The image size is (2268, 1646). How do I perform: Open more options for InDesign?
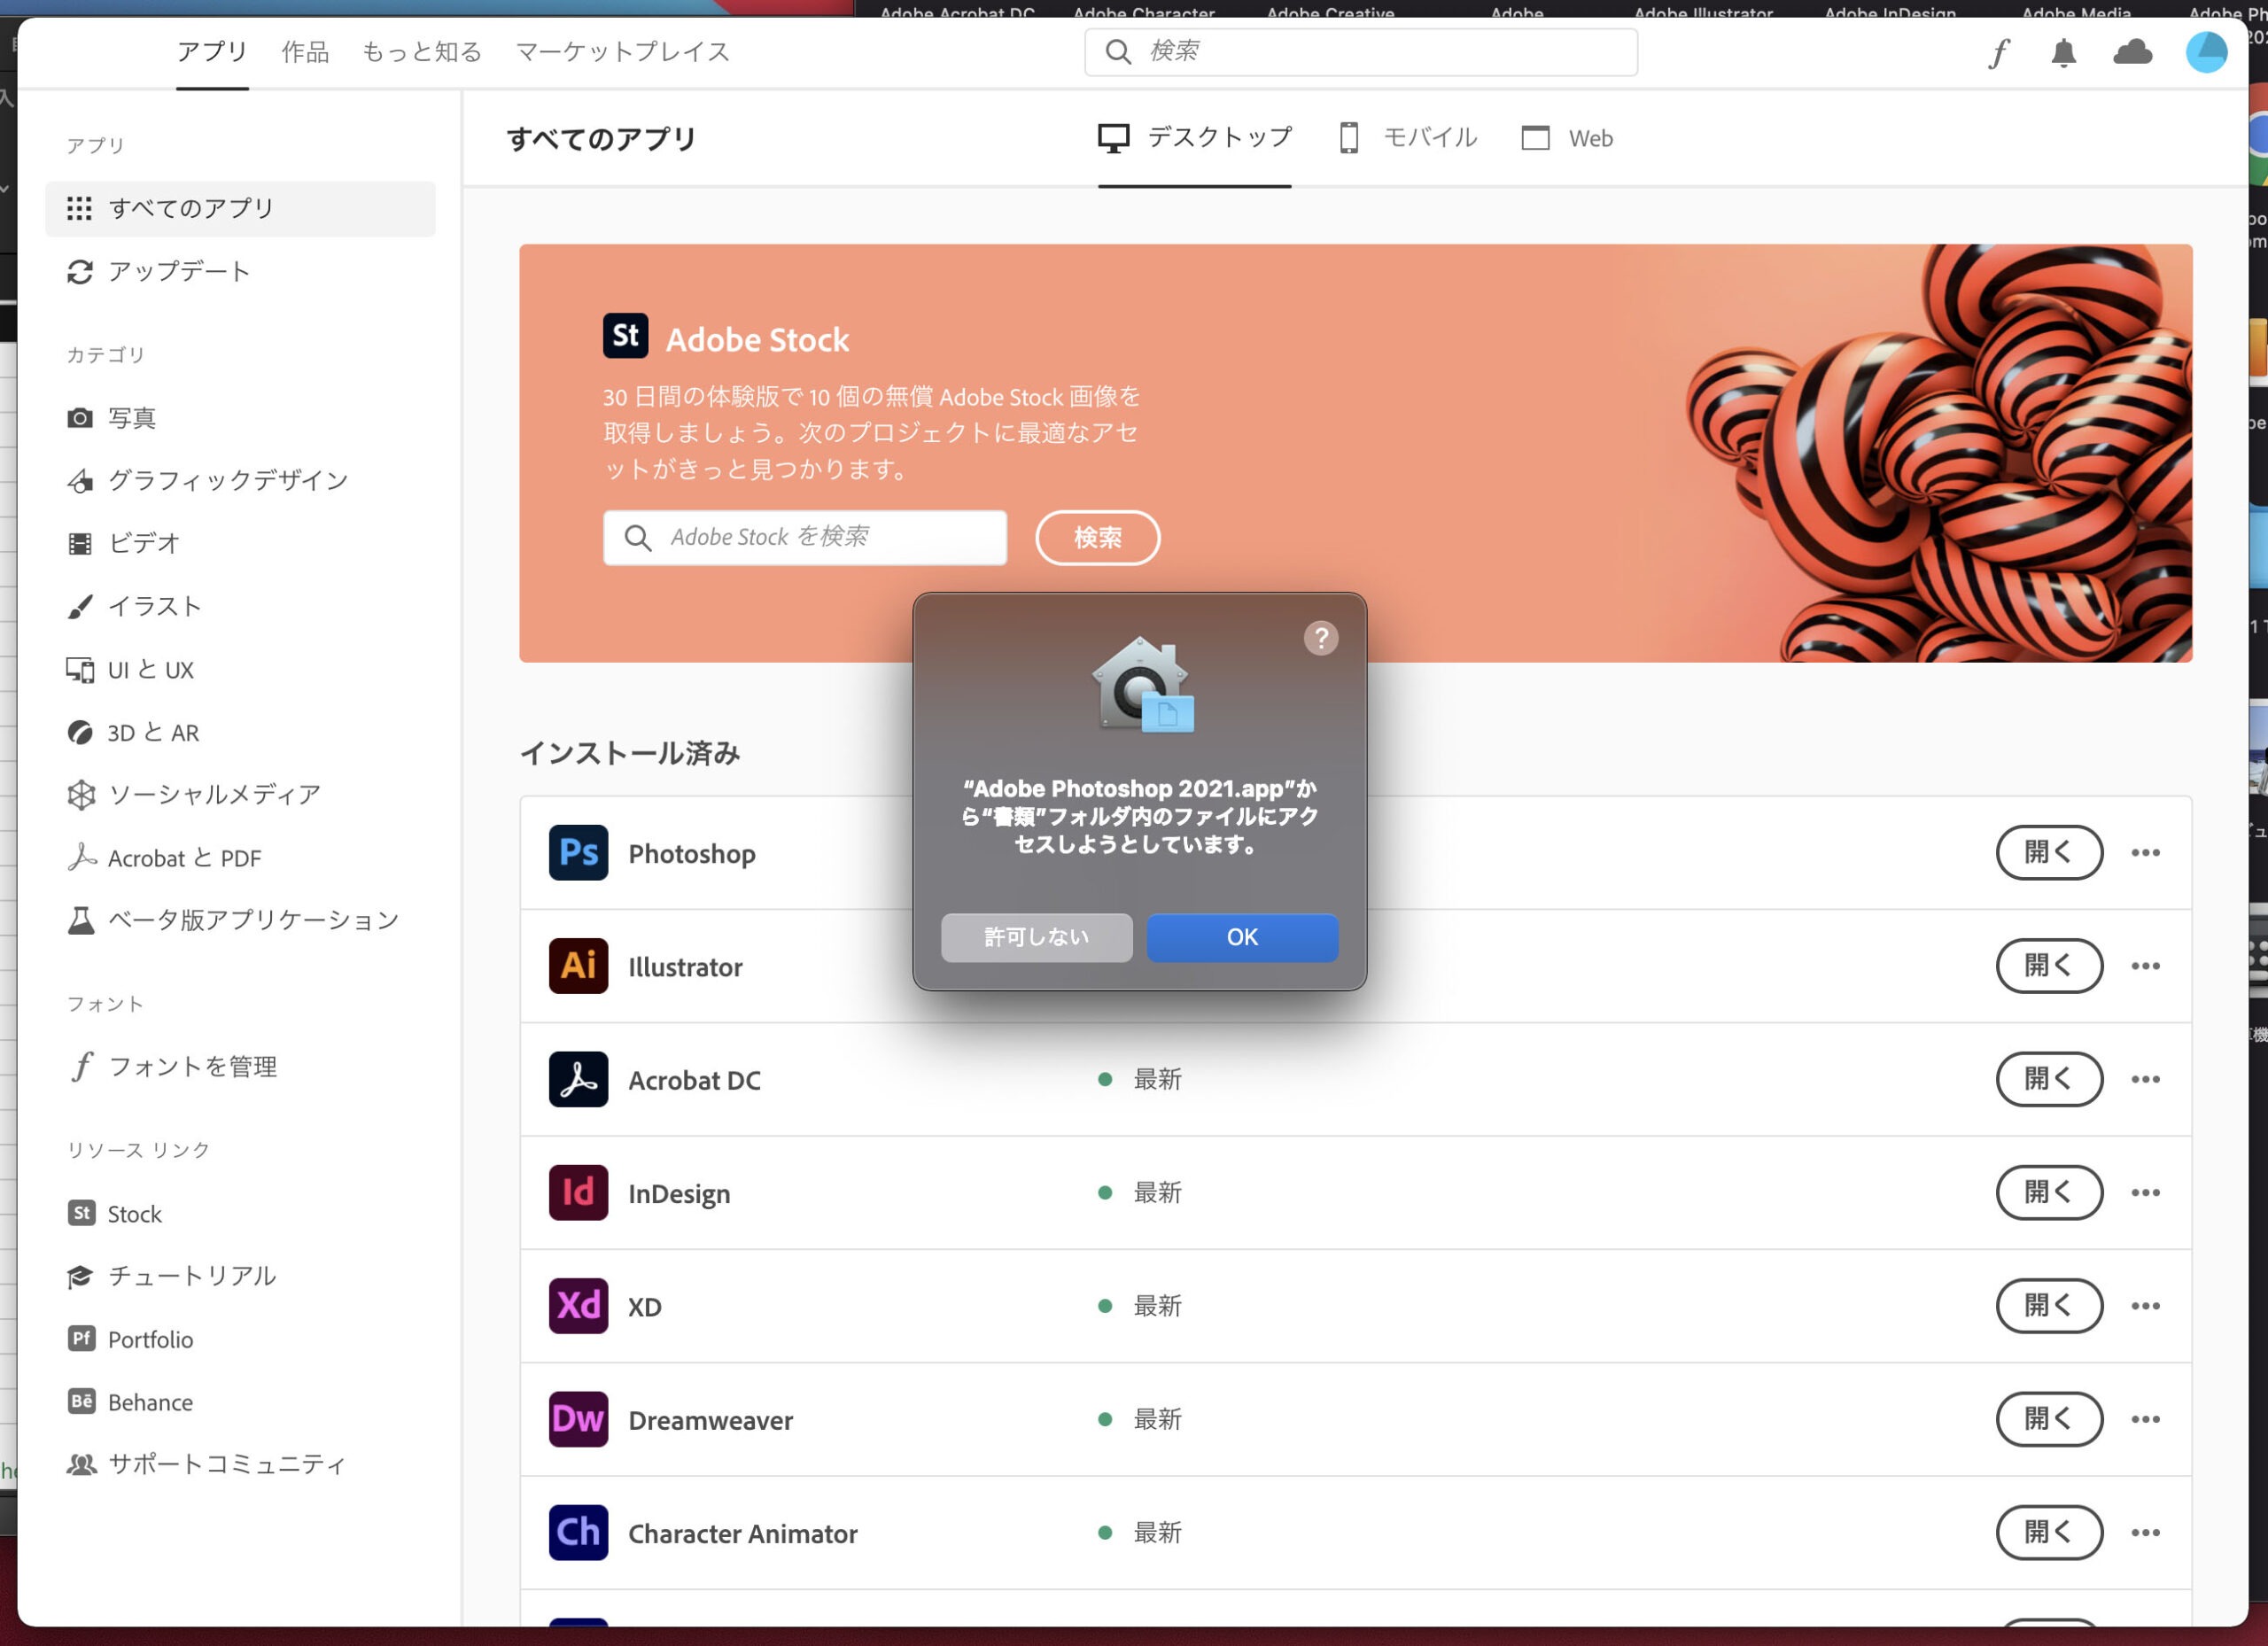point(2145,1192)
